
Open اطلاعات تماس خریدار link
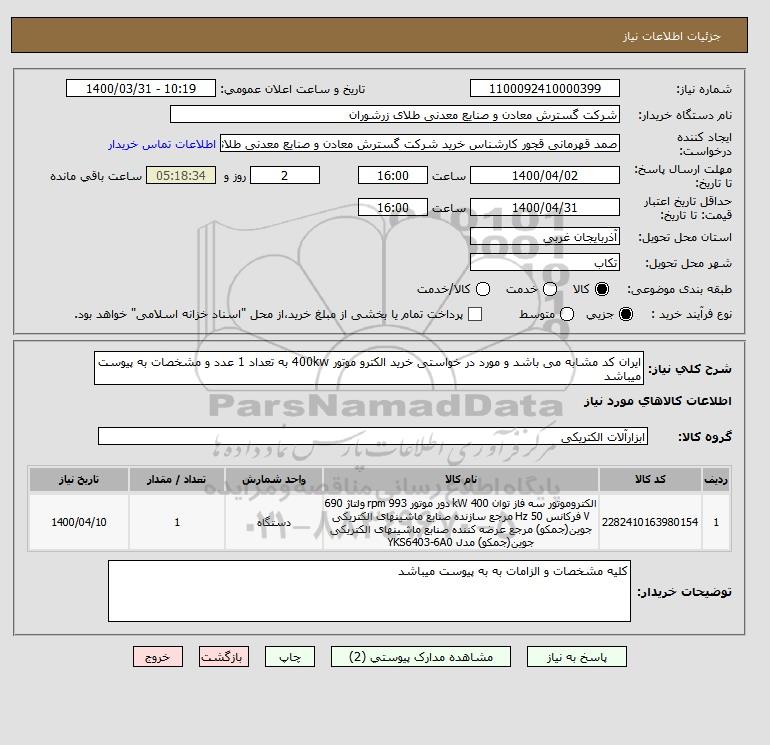pyautogui.click(x=162, y=144)
